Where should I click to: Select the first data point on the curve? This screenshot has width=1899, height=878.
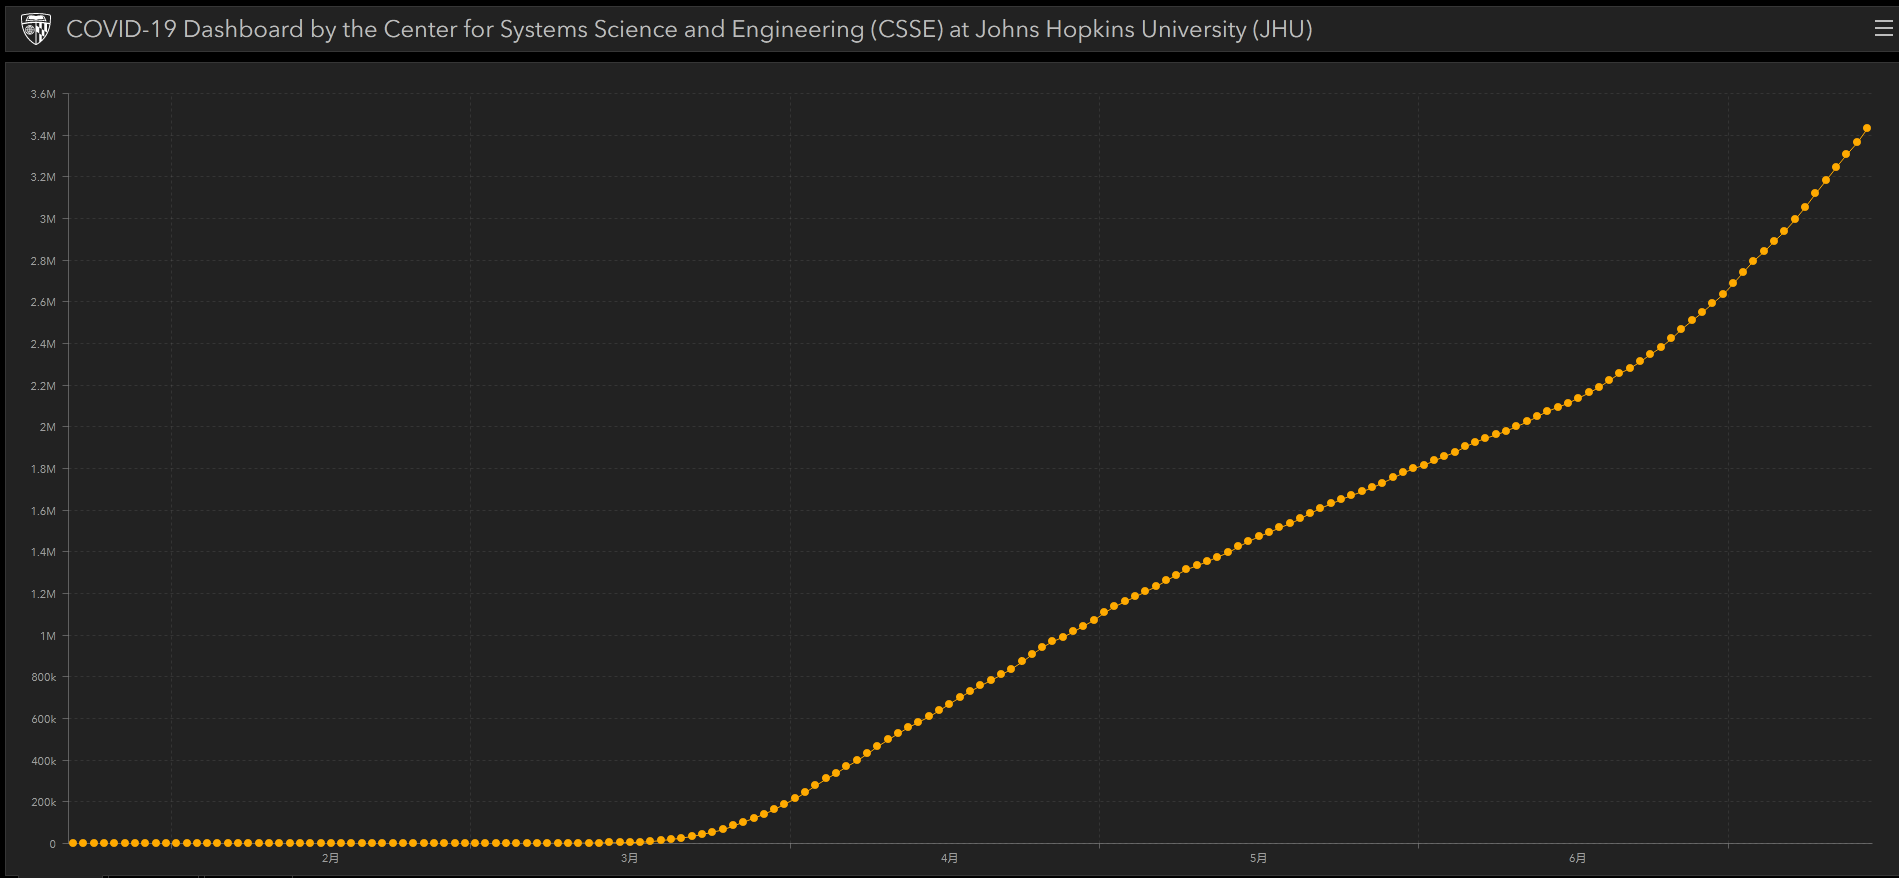coord(72,843)
